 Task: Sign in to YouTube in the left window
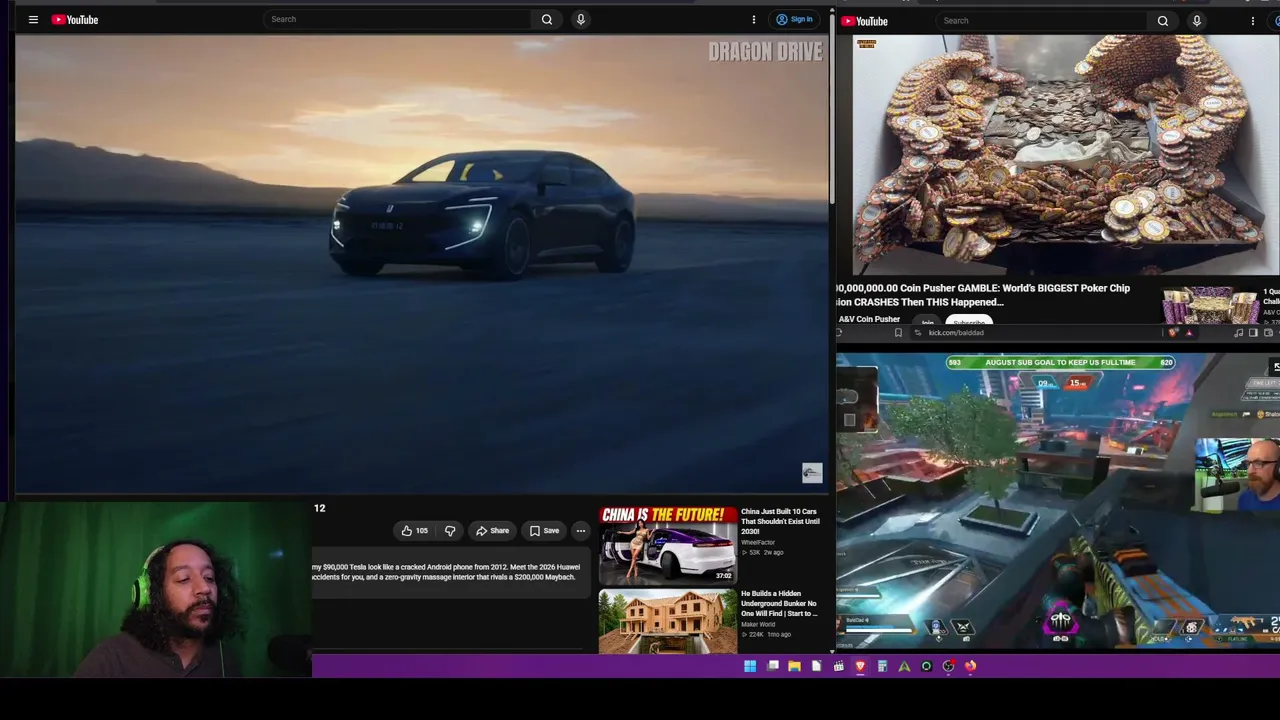pos(794,19)
